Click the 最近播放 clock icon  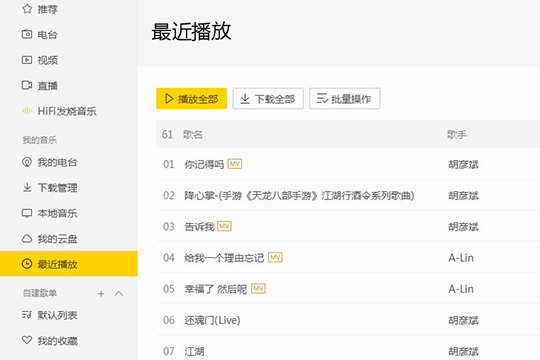pyautogui.click(x=27, y=264)
